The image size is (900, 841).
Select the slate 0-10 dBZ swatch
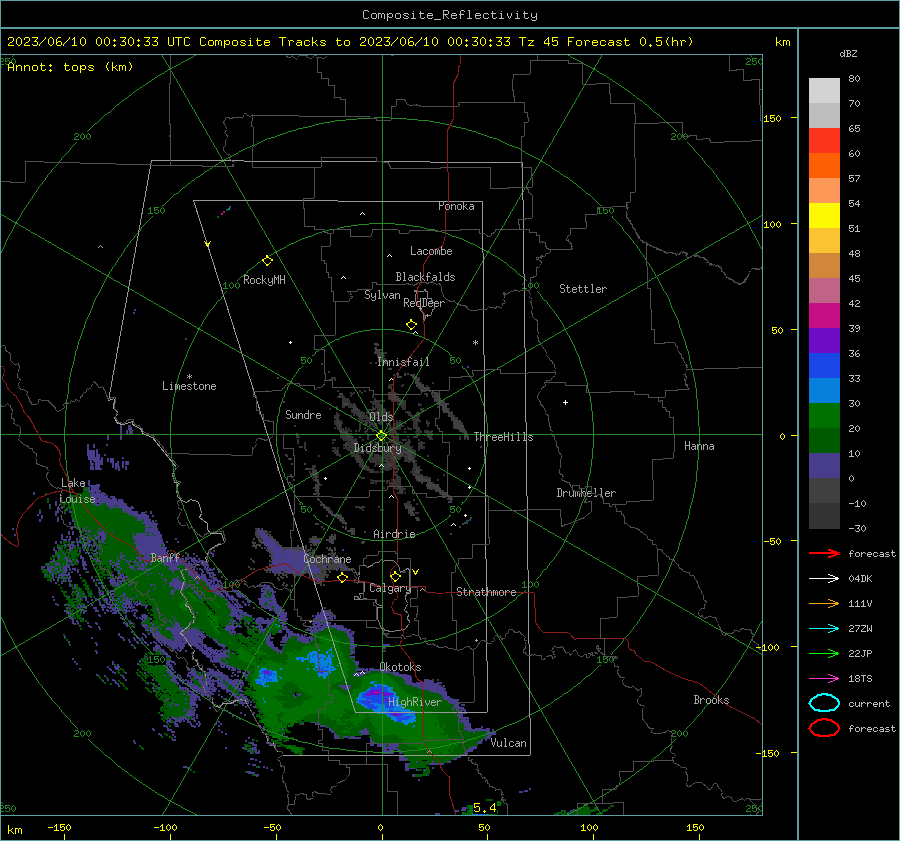(x=824, y=466)
